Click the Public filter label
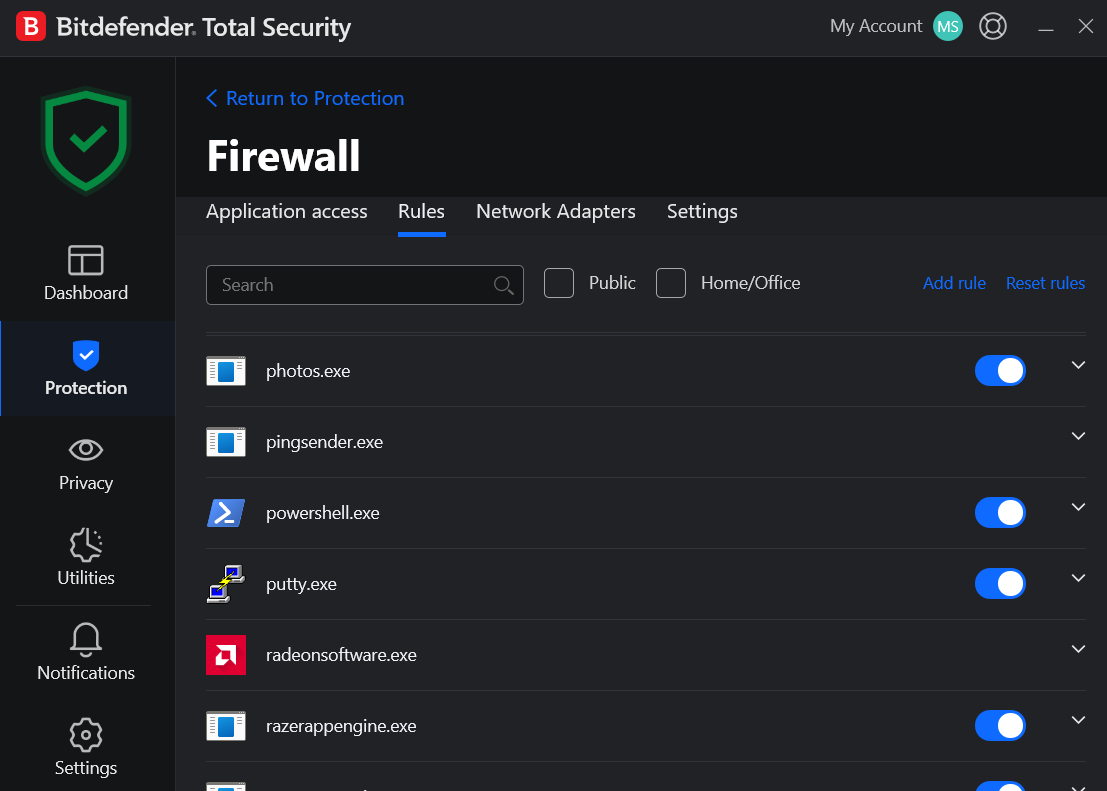The image size is (1107, 791). 612,283
